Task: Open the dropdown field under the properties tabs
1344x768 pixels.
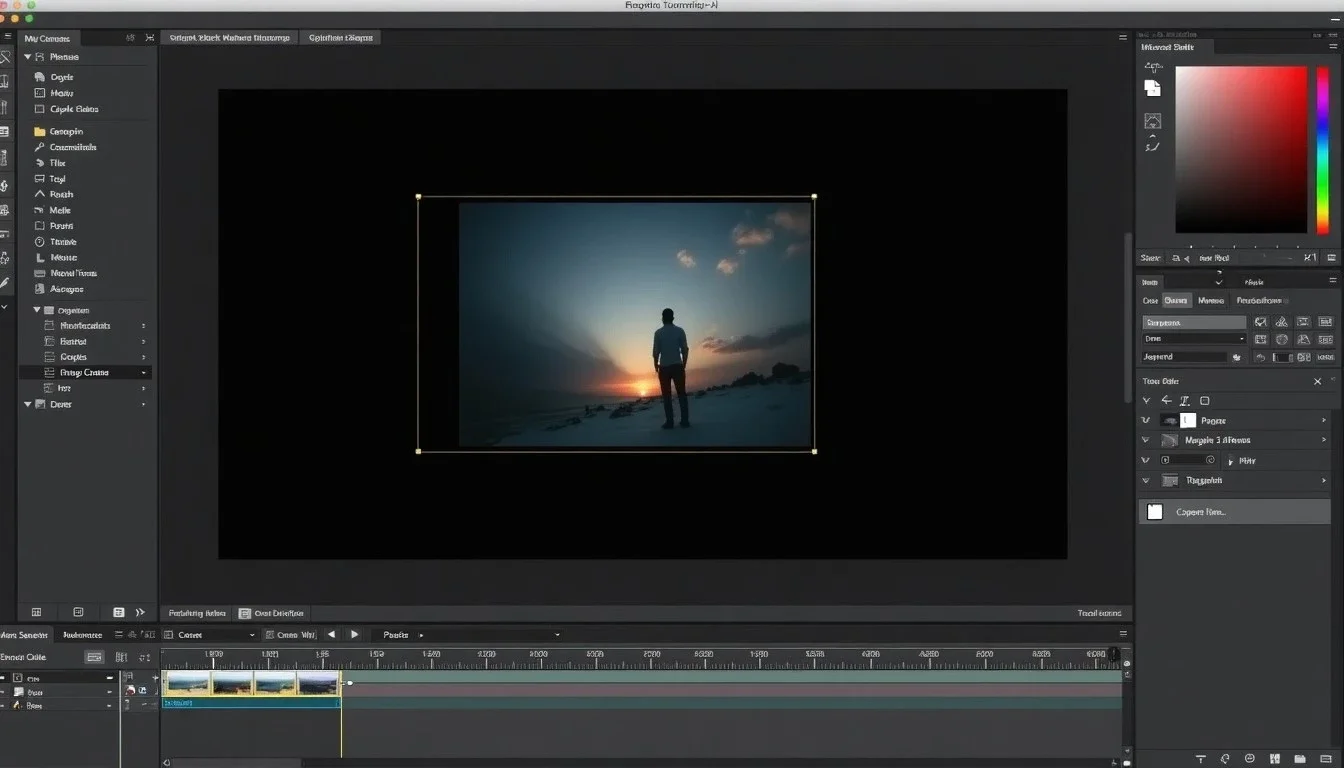Action: 1193,339
